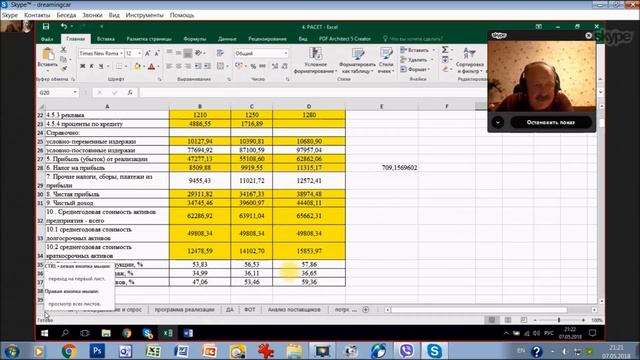Apply percent style to cells
640x360 pixels.
(x=253, y=66)
